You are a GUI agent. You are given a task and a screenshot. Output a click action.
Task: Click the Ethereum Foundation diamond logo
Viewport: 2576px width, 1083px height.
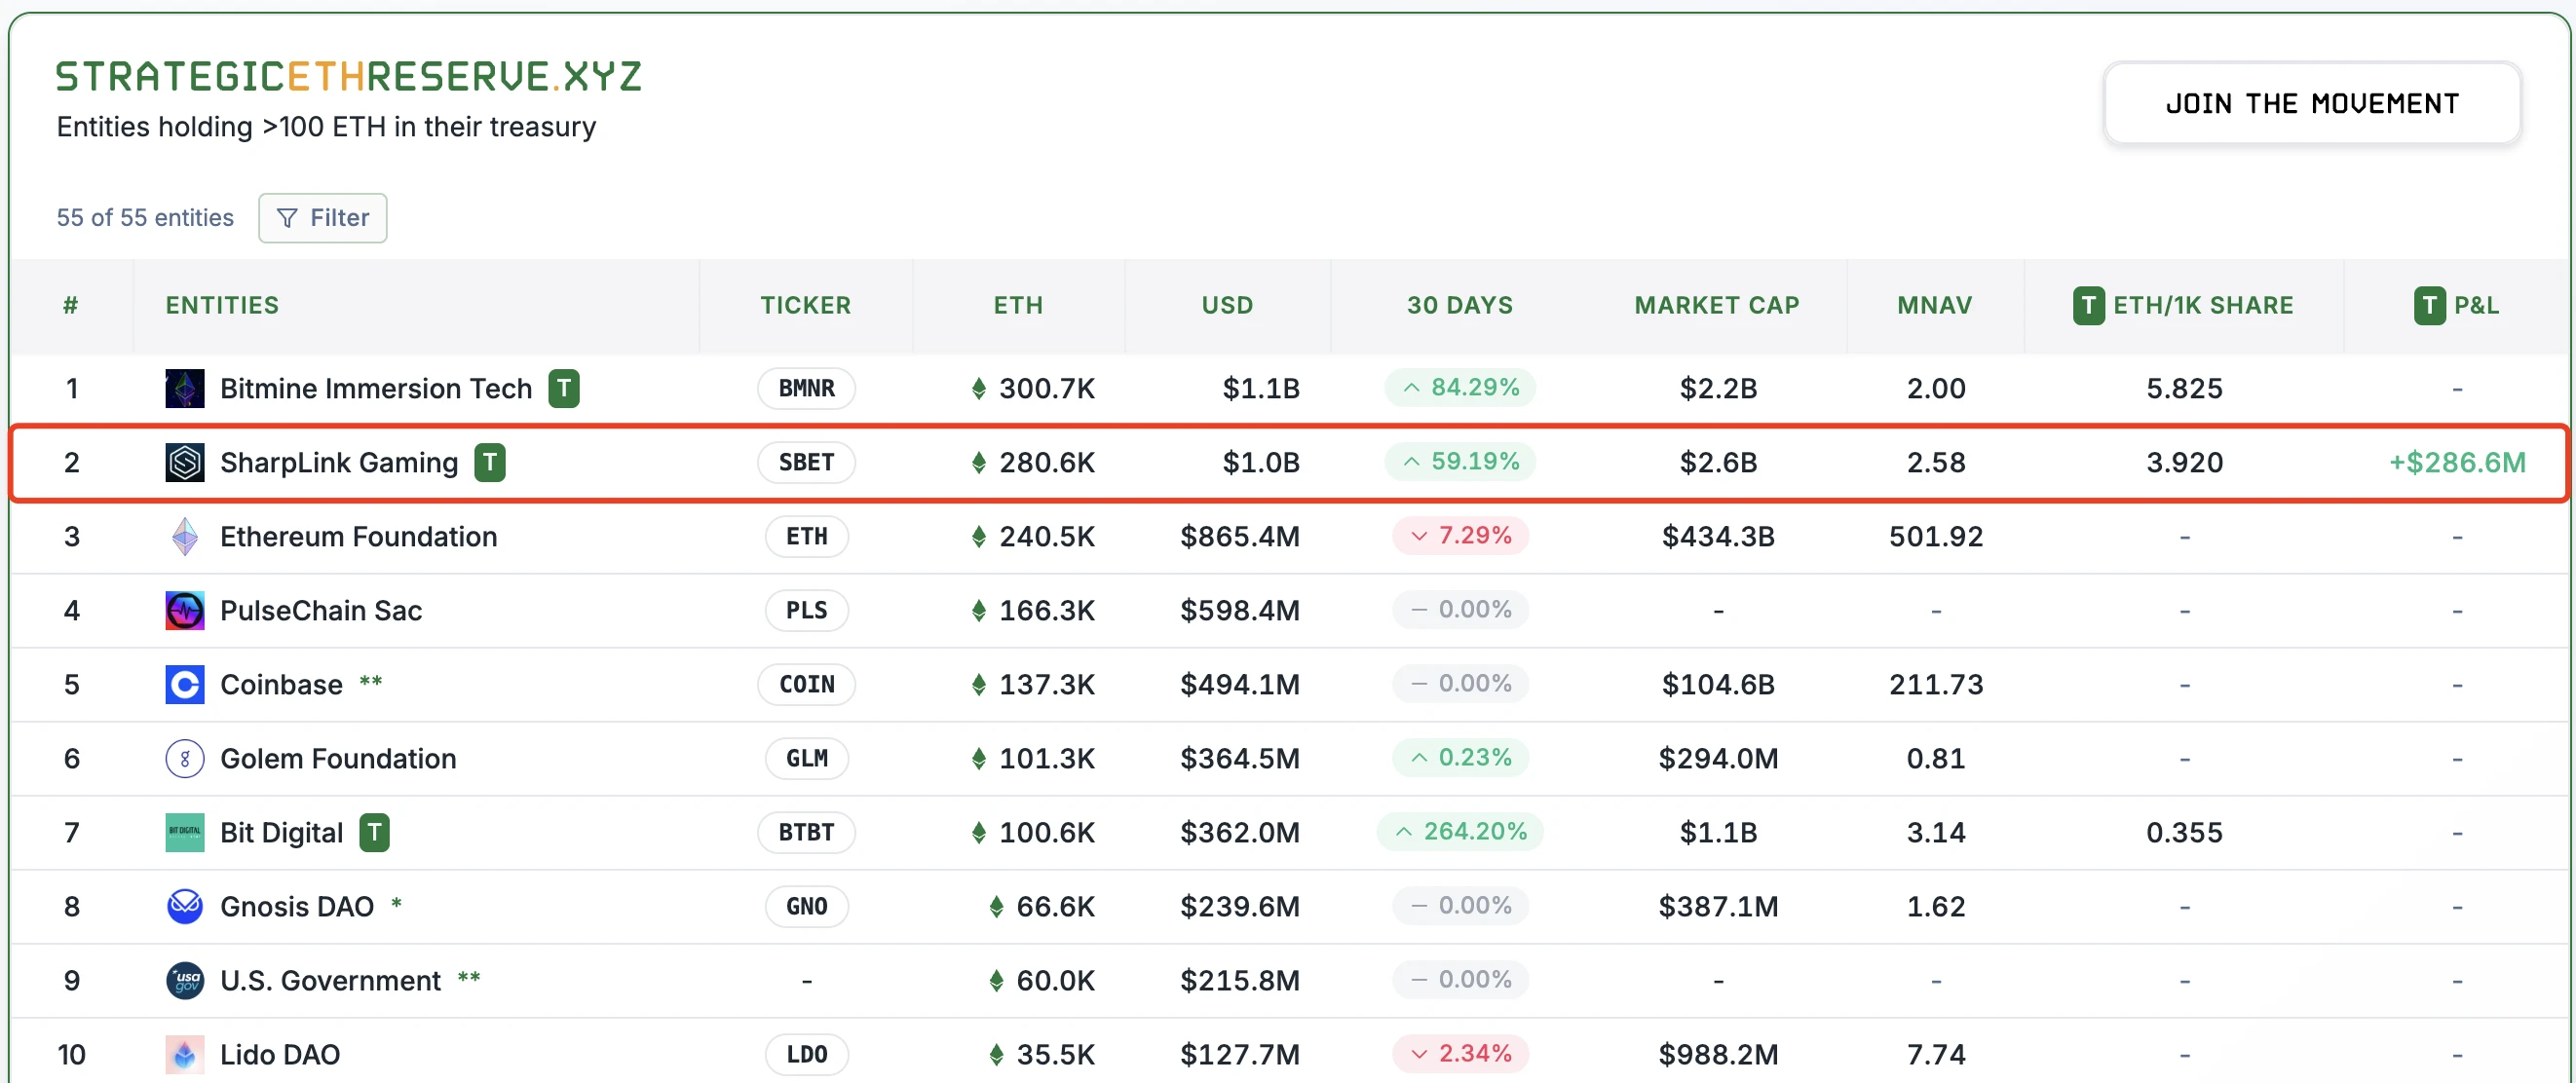tap(184, 536)
